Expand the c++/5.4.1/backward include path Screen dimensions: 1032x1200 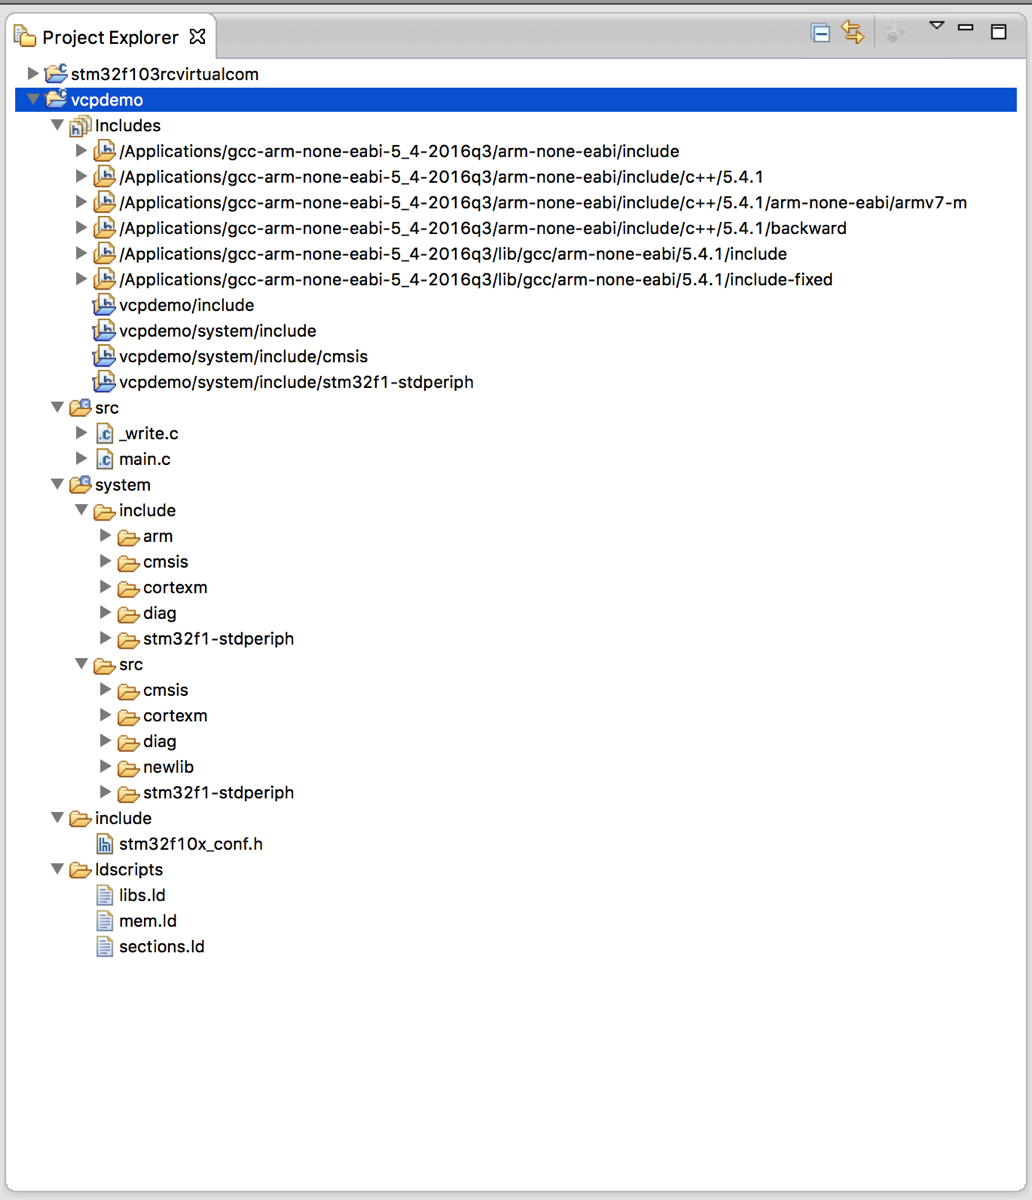pos(82,228)
